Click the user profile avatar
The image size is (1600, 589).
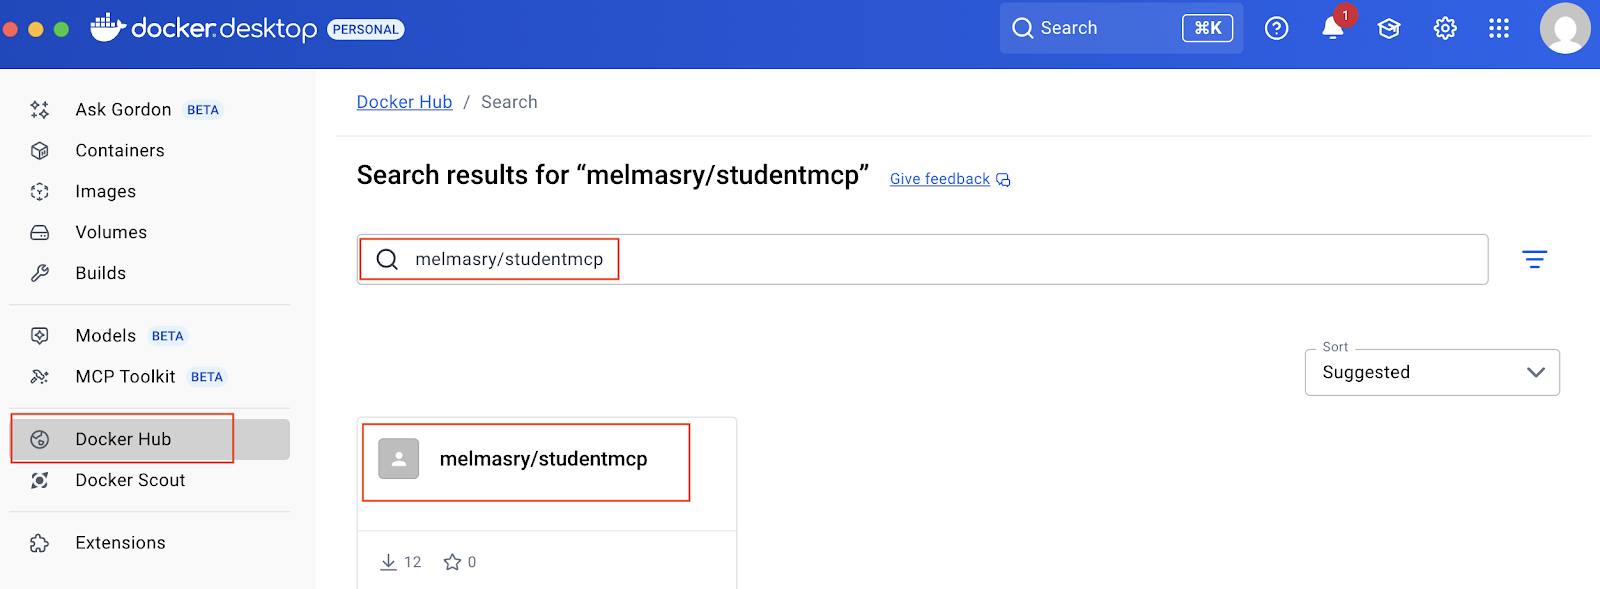point(1565,28)
